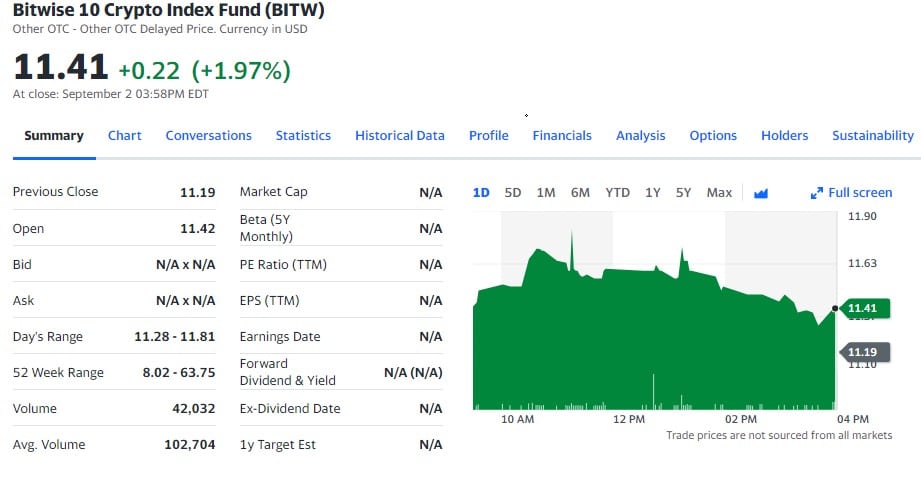The width and height of the screenshot is (921, 478).
Task: Click the 1y Target Est label
Action: point(278,445)
